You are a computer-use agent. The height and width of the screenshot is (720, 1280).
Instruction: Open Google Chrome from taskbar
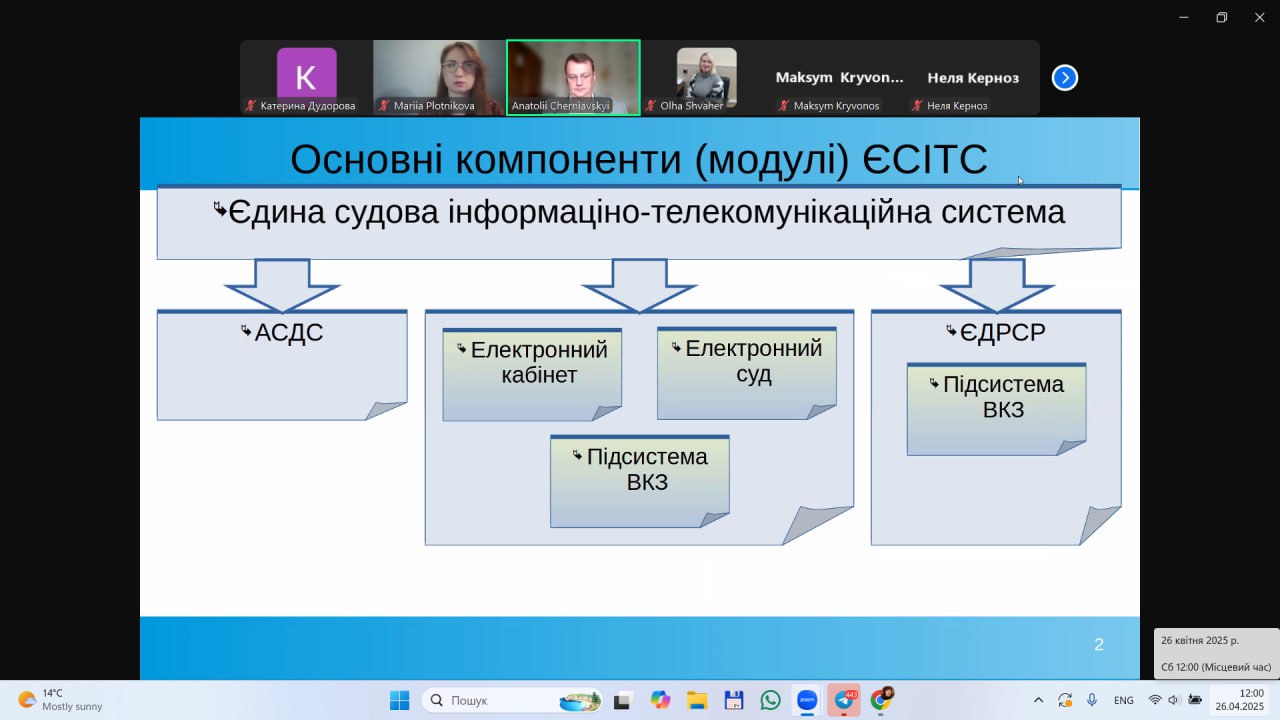(x=881, y=700)
